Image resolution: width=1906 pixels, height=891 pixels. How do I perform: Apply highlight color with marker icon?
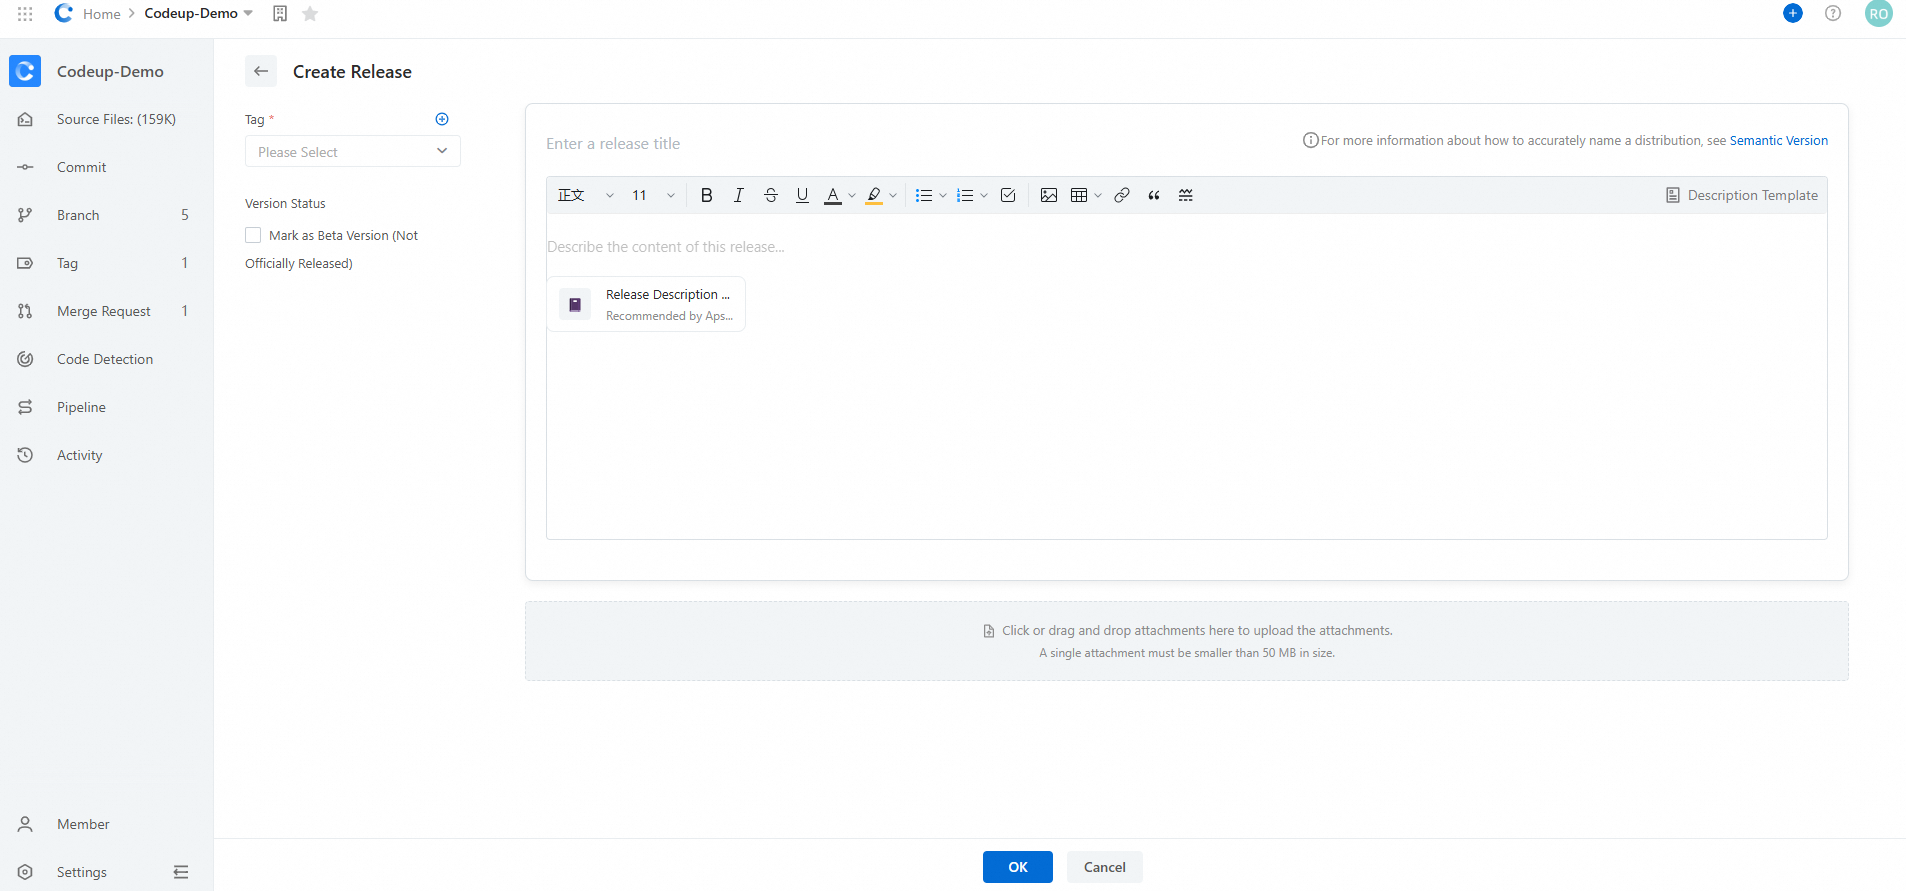(x=874, y=195)
